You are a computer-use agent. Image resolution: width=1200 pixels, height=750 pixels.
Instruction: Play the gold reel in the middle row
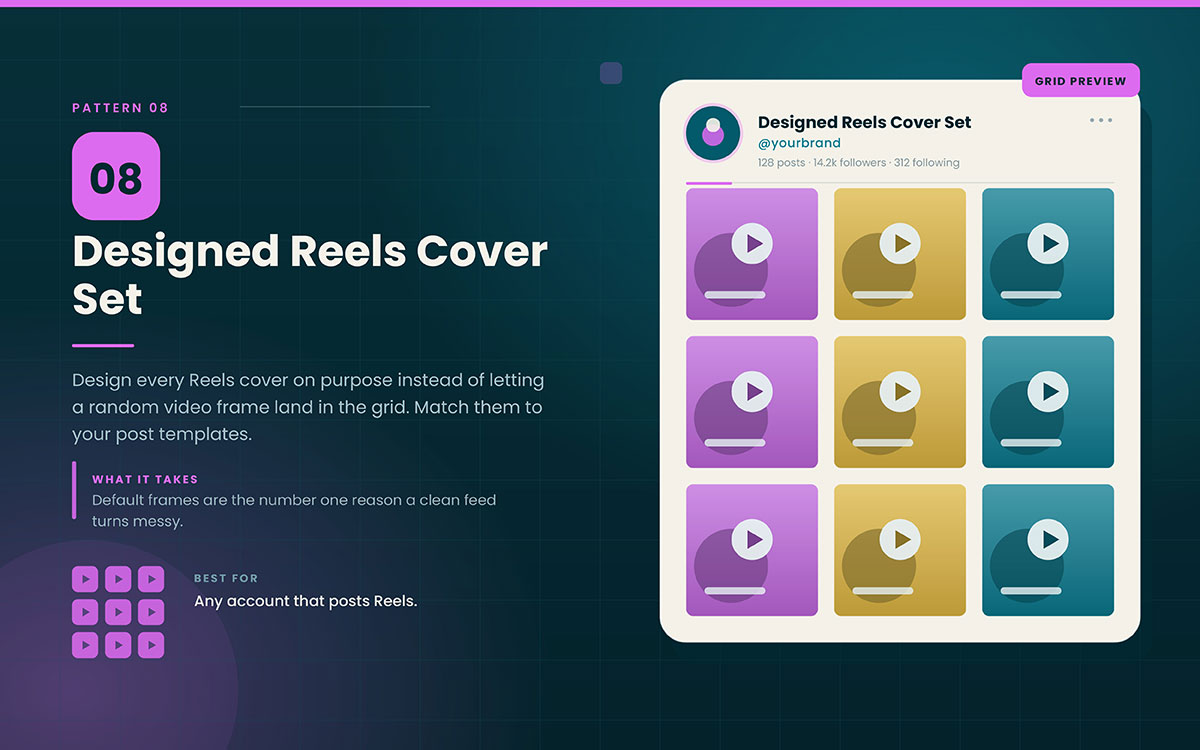click(900, 402)
